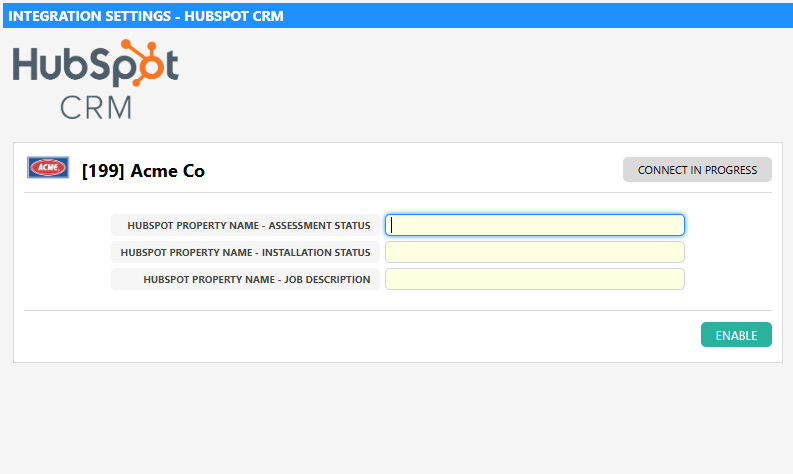The image size is (793, 474).
Task: Click the Job Description field label
Action: tap(256, 279)
